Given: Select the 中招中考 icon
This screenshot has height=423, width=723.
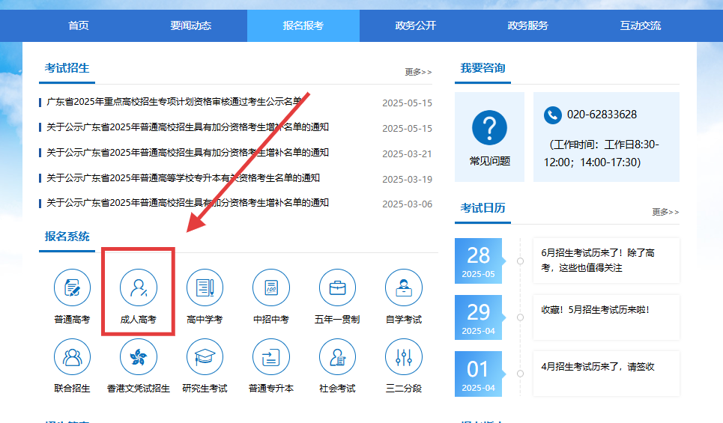Looking at the screenshot, I should tap(271, 288).
